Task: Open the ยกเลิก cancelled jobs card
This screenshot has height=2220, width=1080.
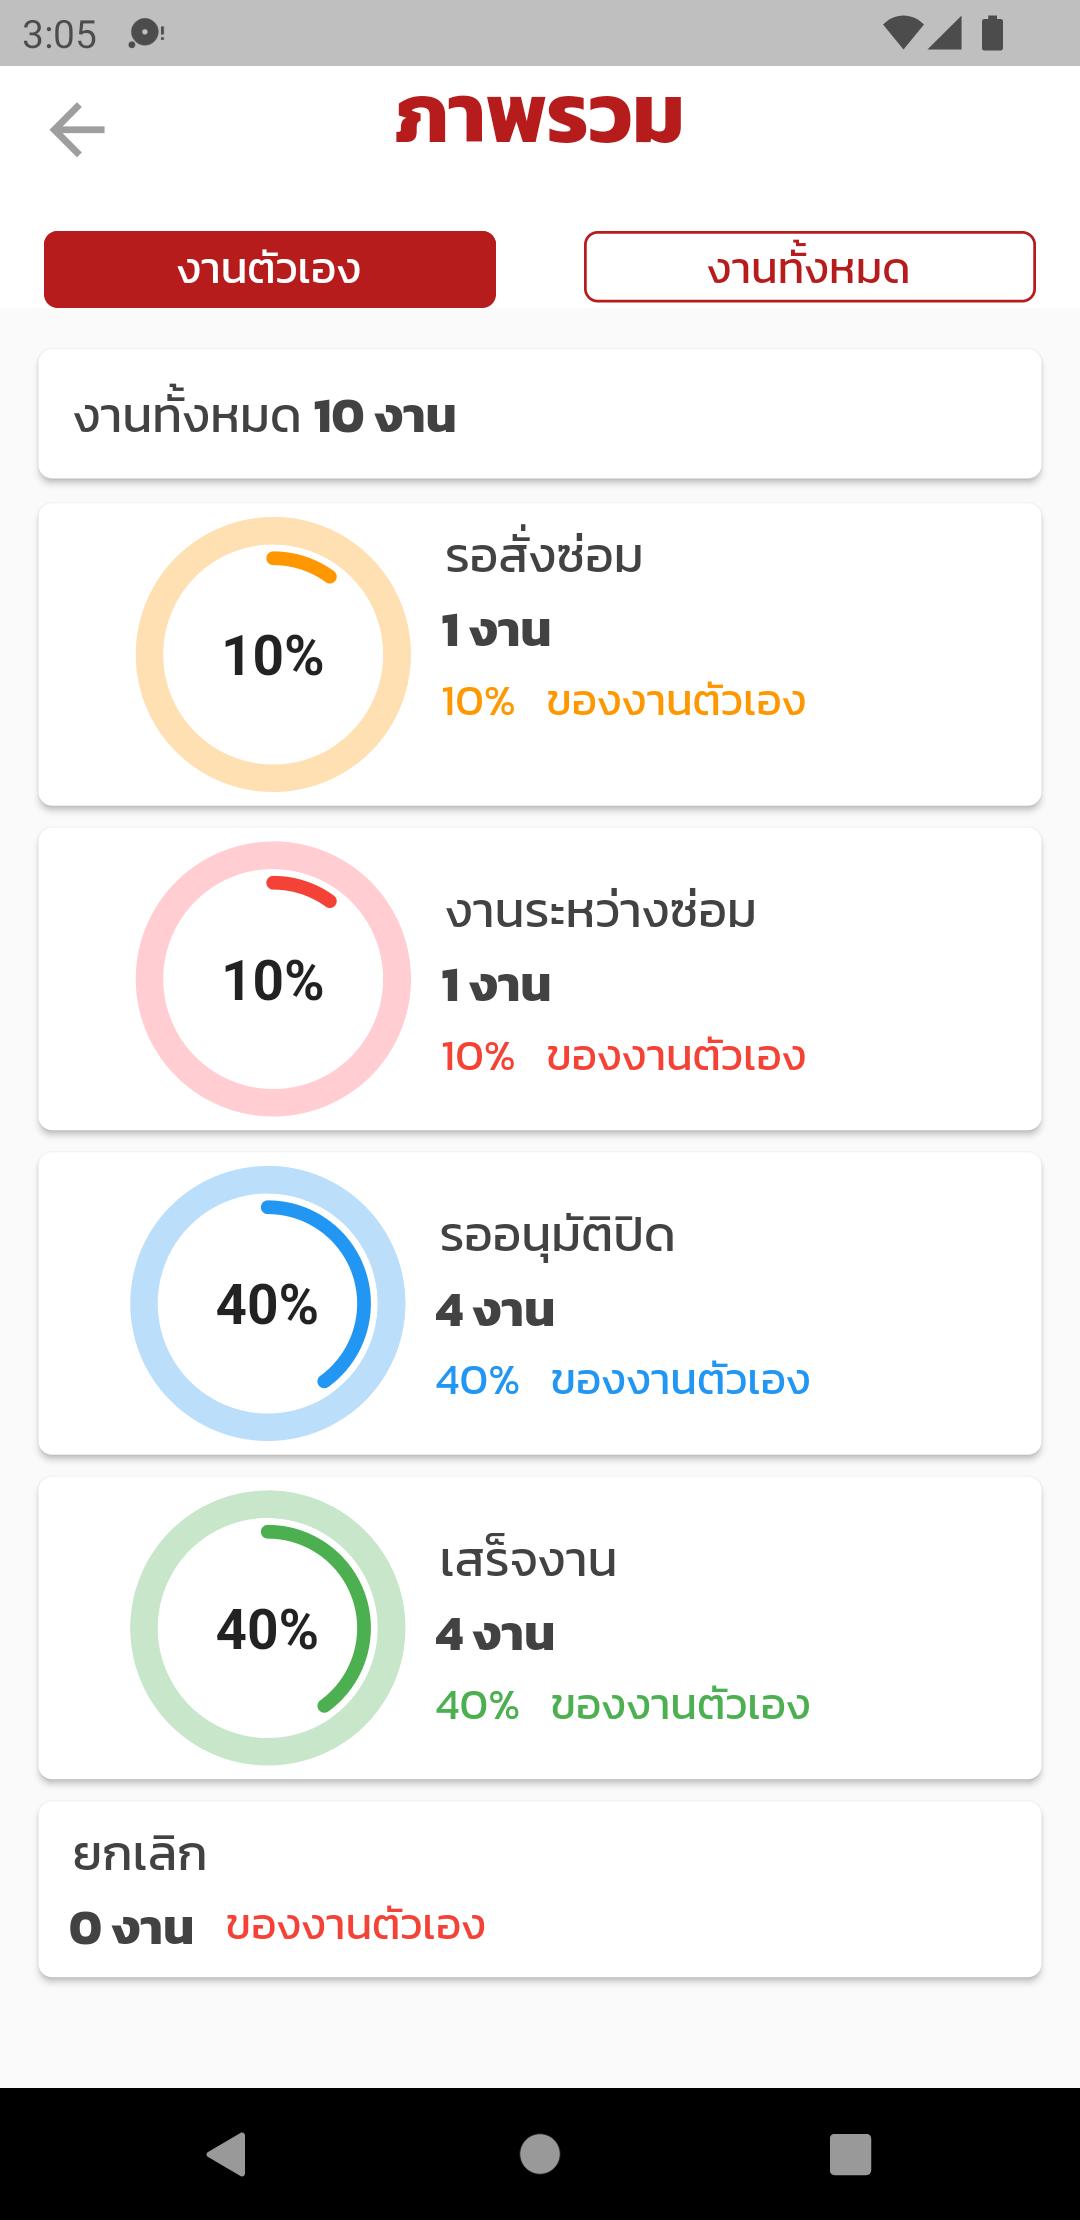Action: 540,1890
